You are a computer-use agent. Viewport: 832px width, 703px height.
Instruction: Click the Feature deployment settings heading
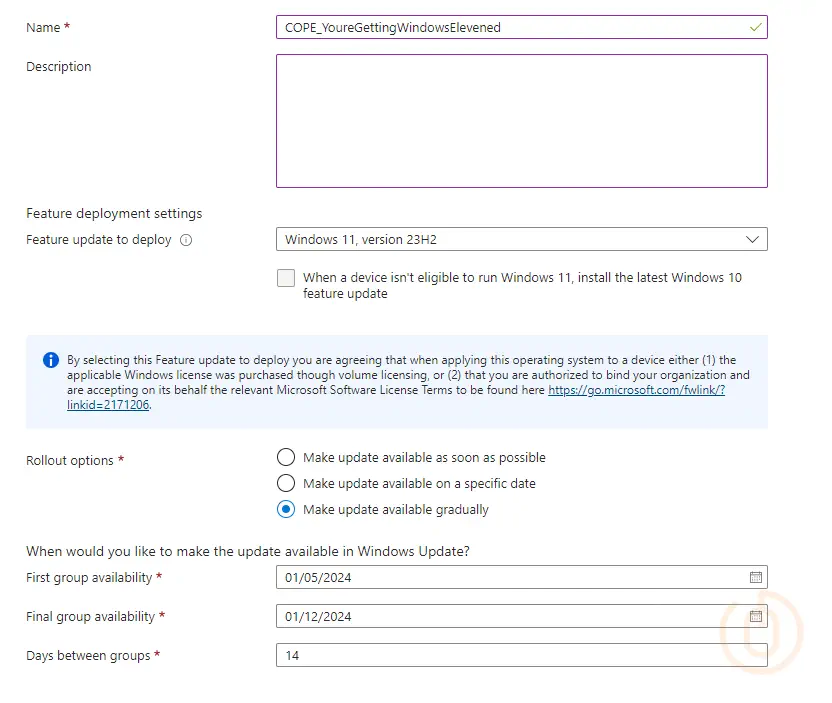pyautogui.click(x=114, y=213)
